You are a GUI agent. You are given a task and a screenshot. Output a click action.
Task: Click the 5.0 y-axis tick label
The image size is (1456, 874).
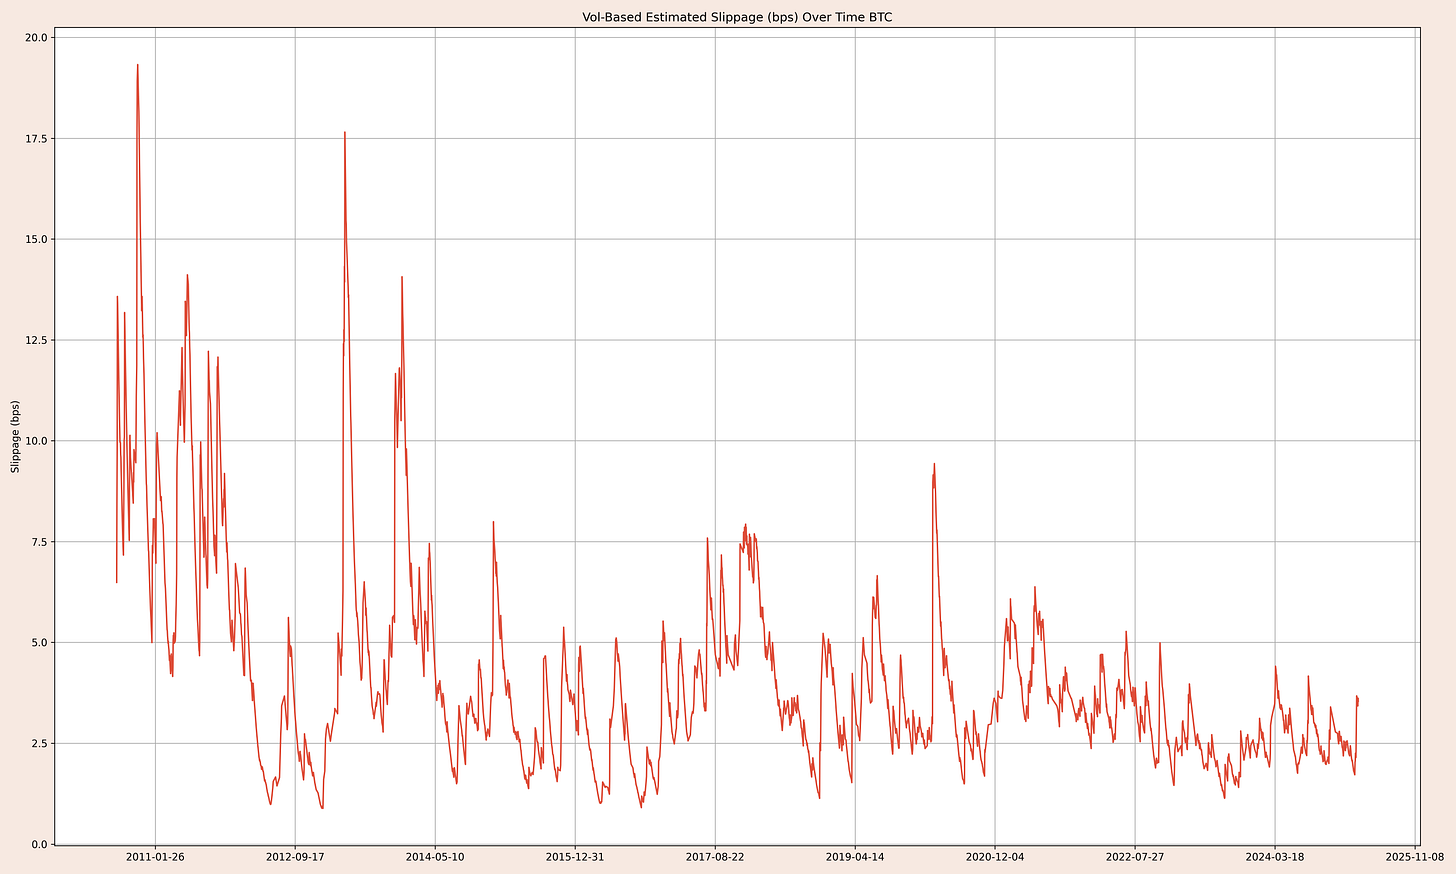pyautogui.click(x=41, y=642)
